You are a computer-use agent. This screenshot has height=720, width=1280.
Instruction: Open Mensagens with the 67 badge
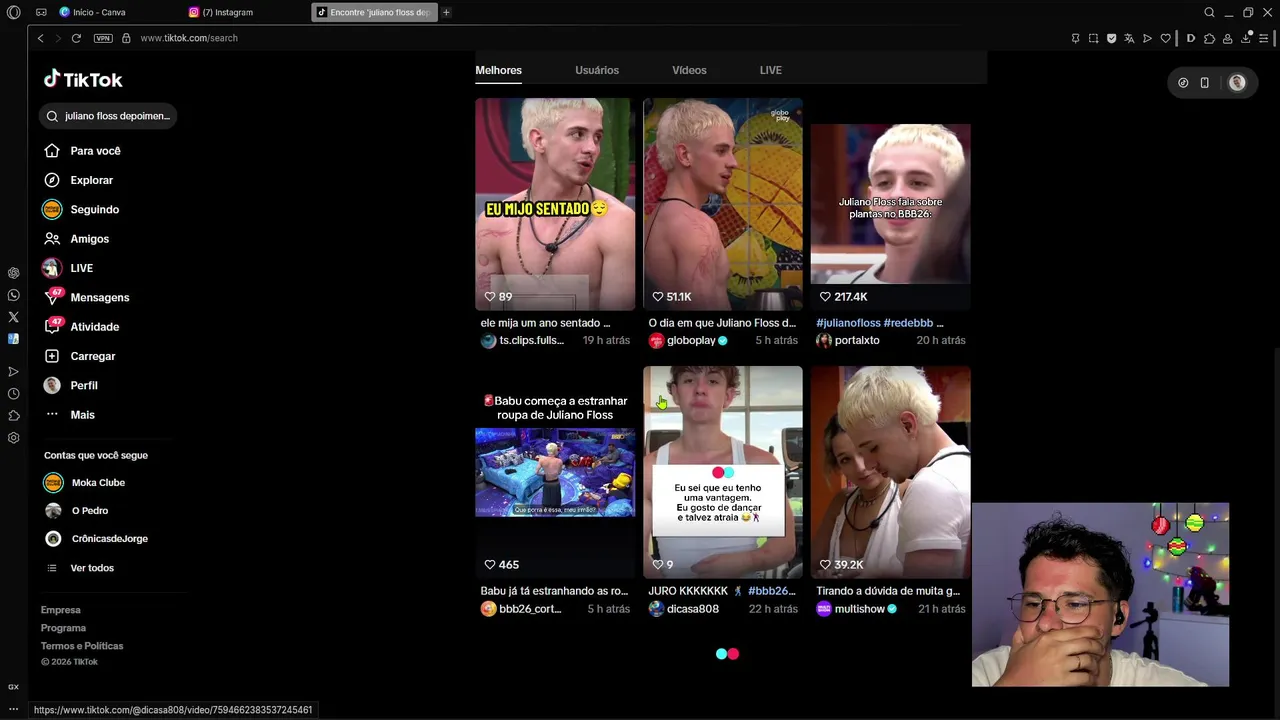click(x=99, y=297)
